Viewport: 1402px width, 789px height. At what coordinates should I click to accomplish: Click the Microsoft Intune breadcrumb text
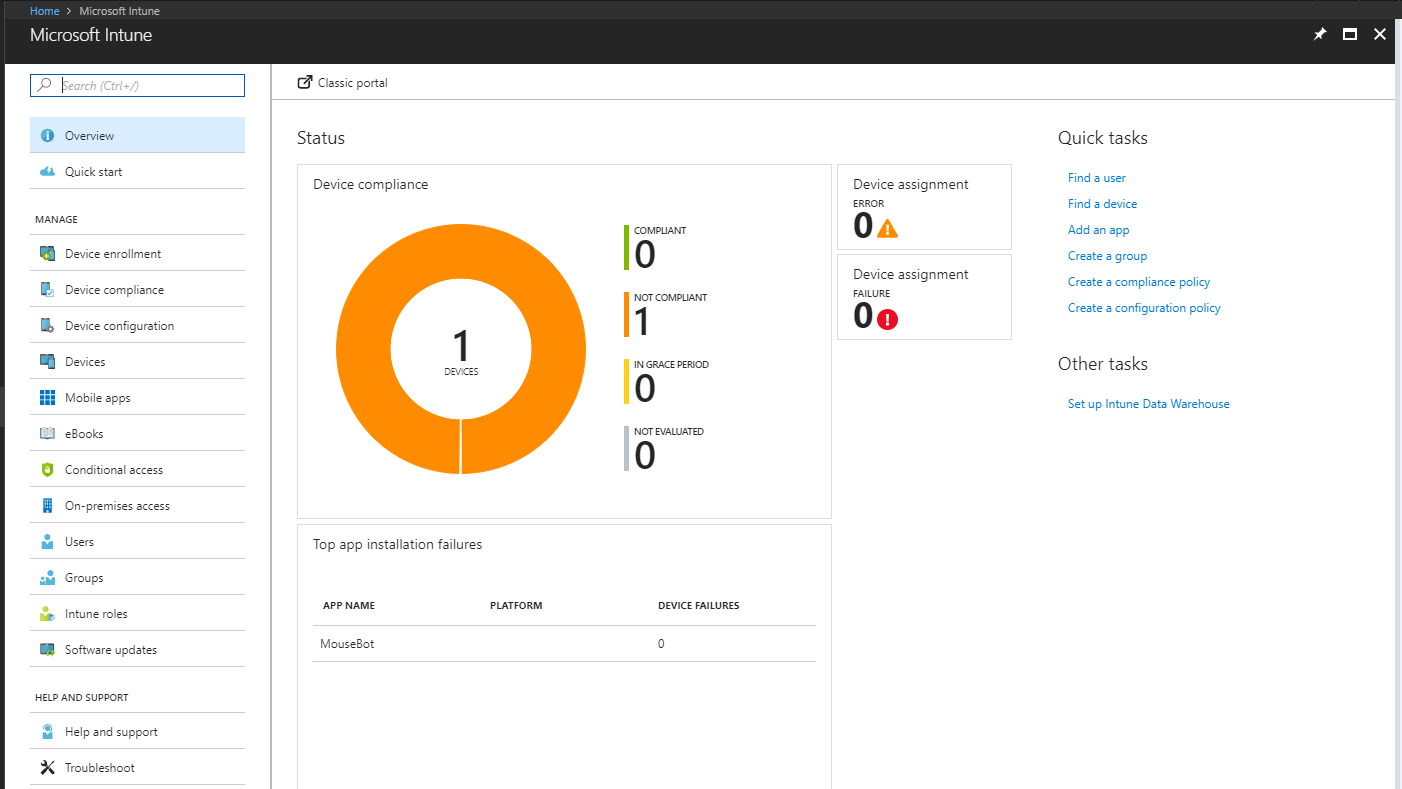pyautogui.click(x=119, y=11)
